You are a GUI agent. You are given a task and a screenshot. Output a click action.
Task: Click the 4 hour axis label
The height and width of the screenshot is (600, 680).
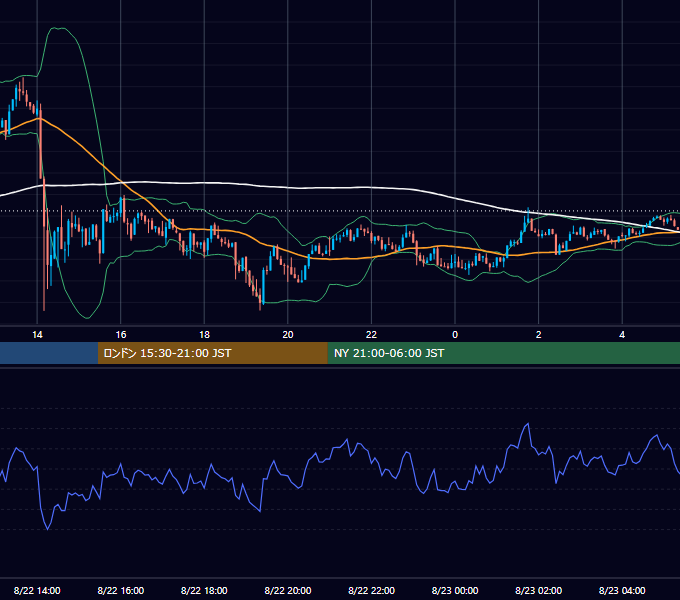[x=622, y=335]
